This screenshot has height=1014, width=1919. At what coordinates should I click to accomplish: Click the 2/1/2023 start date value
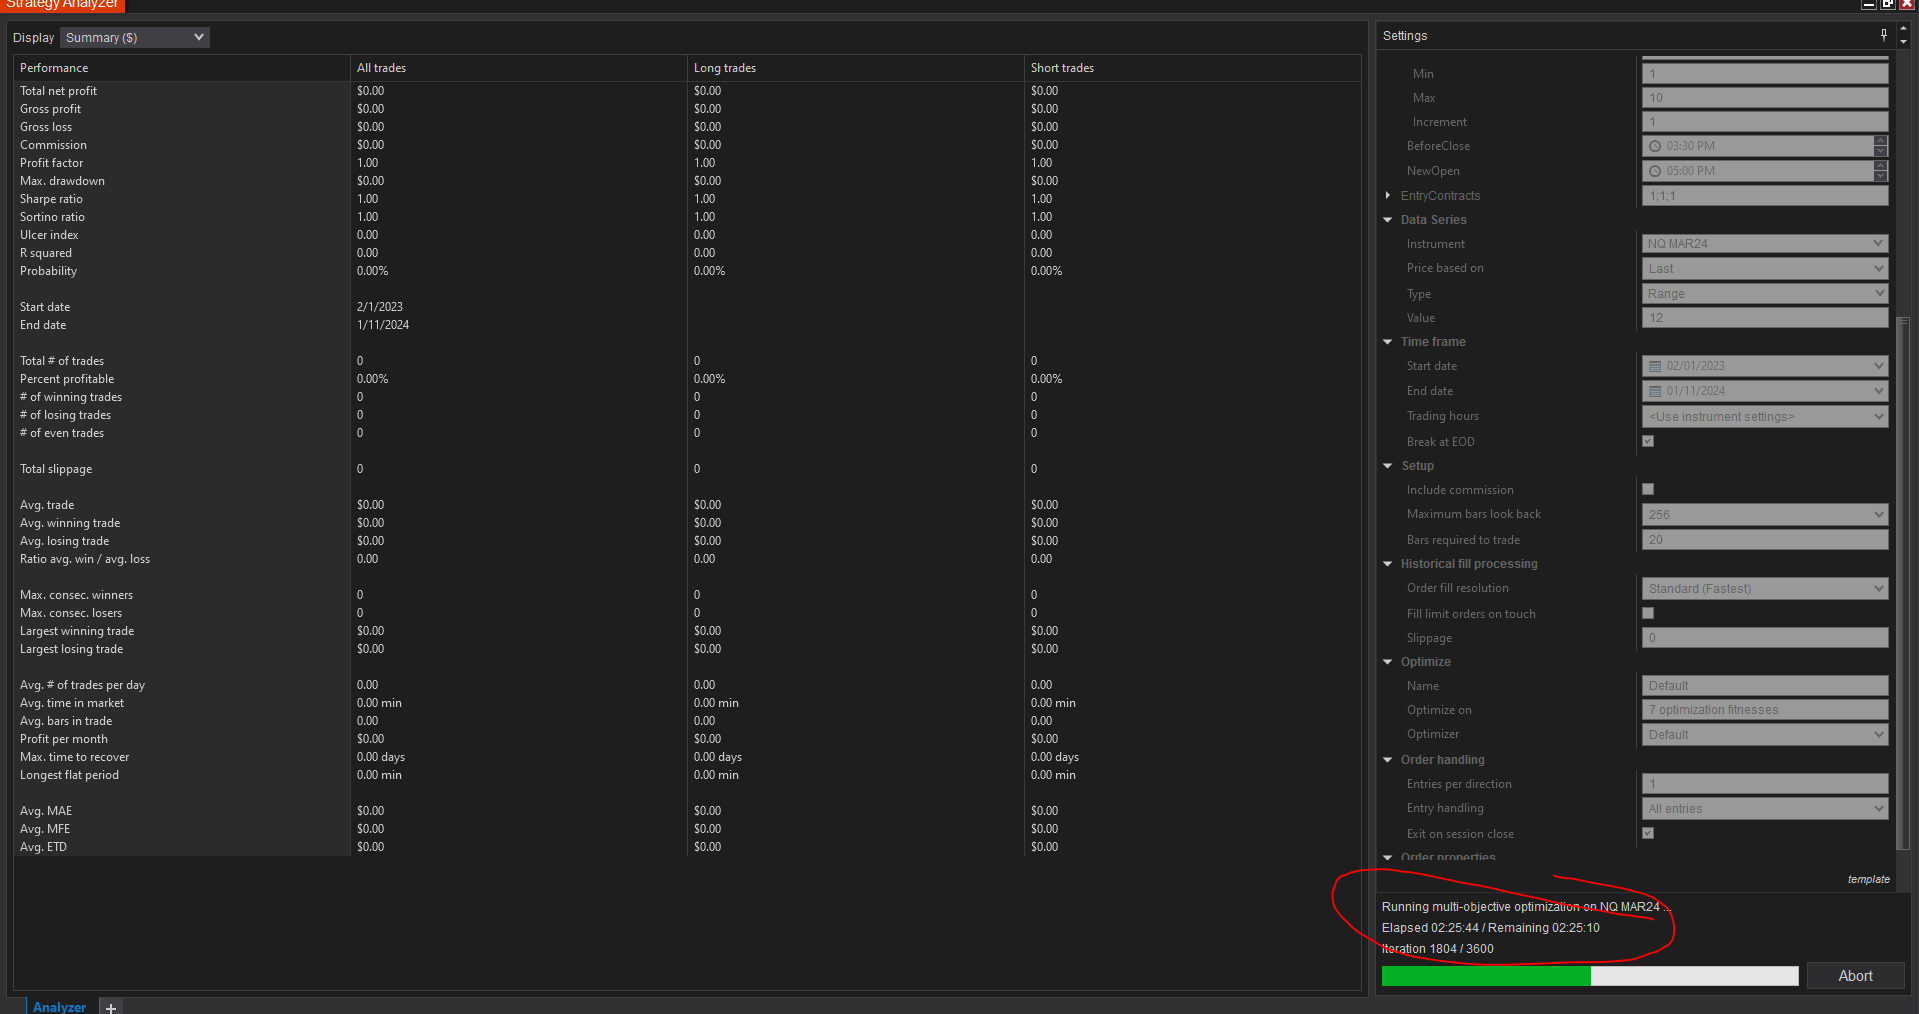tap(380, 307)
